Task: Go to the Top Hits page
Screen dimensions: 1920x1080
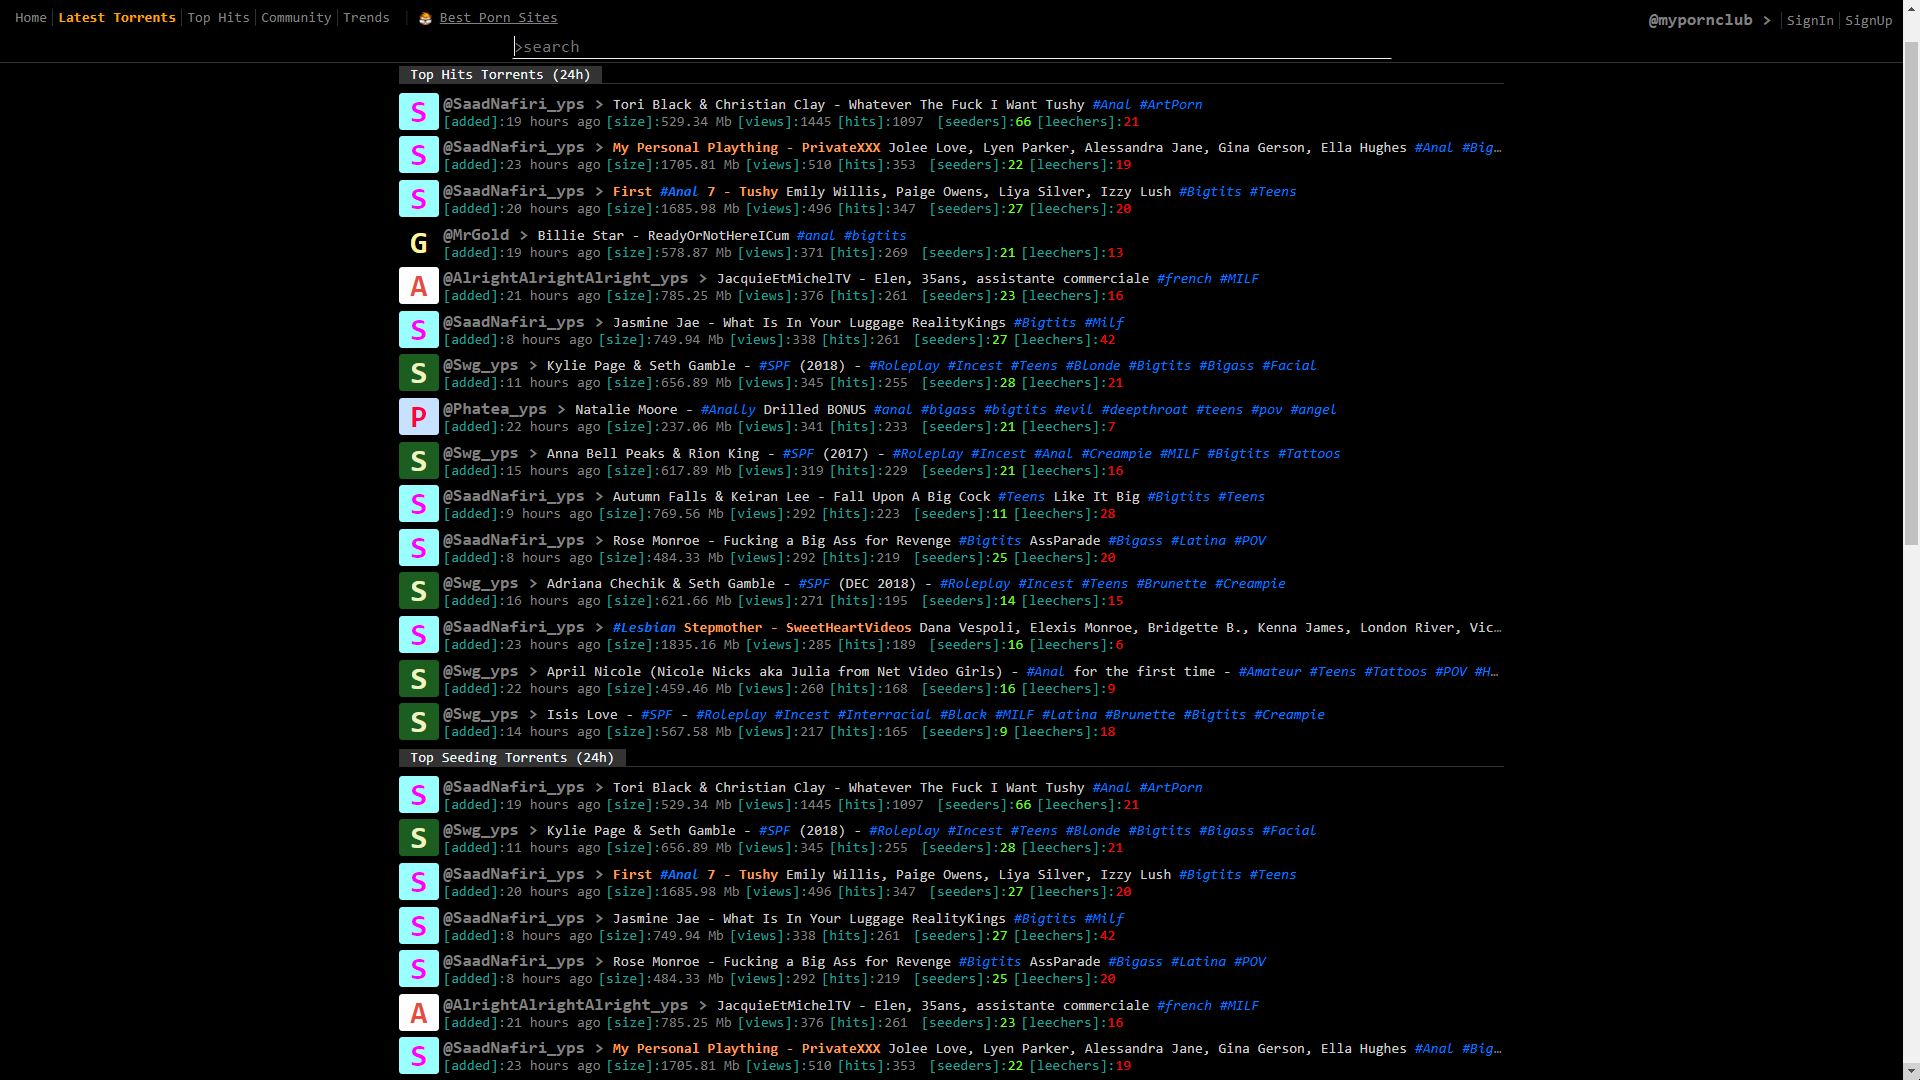Action: click(x=218, y=18)
